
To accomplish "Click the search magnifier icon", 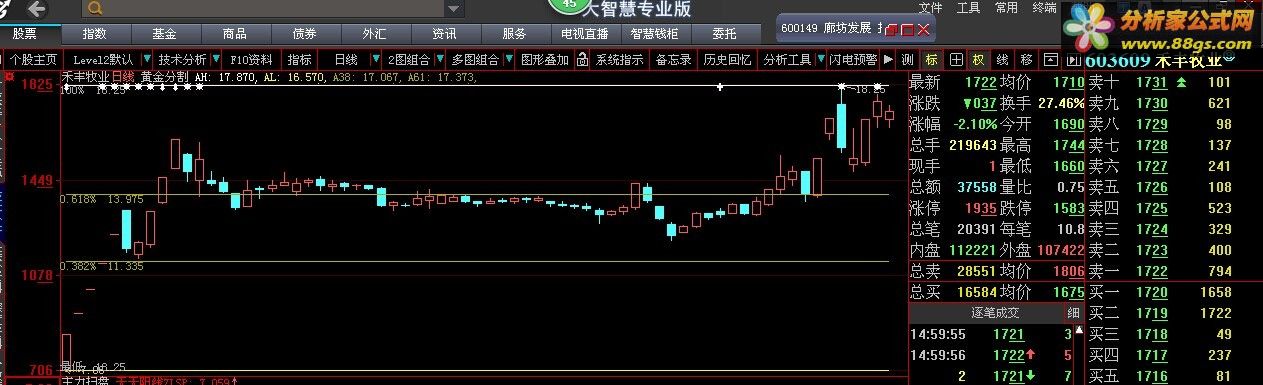I will pos(94,9).
